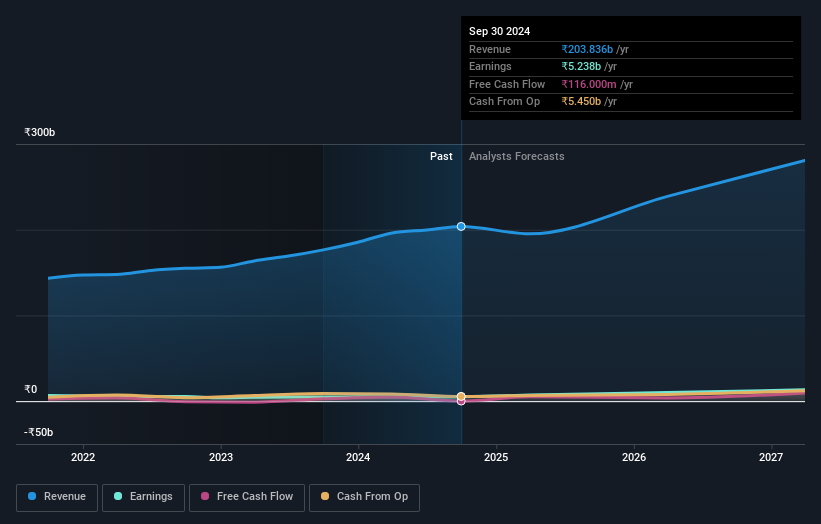
Task: Toggle the Free Cash Flow legend button
Action: pyautogui.click(x=247, y=497)
